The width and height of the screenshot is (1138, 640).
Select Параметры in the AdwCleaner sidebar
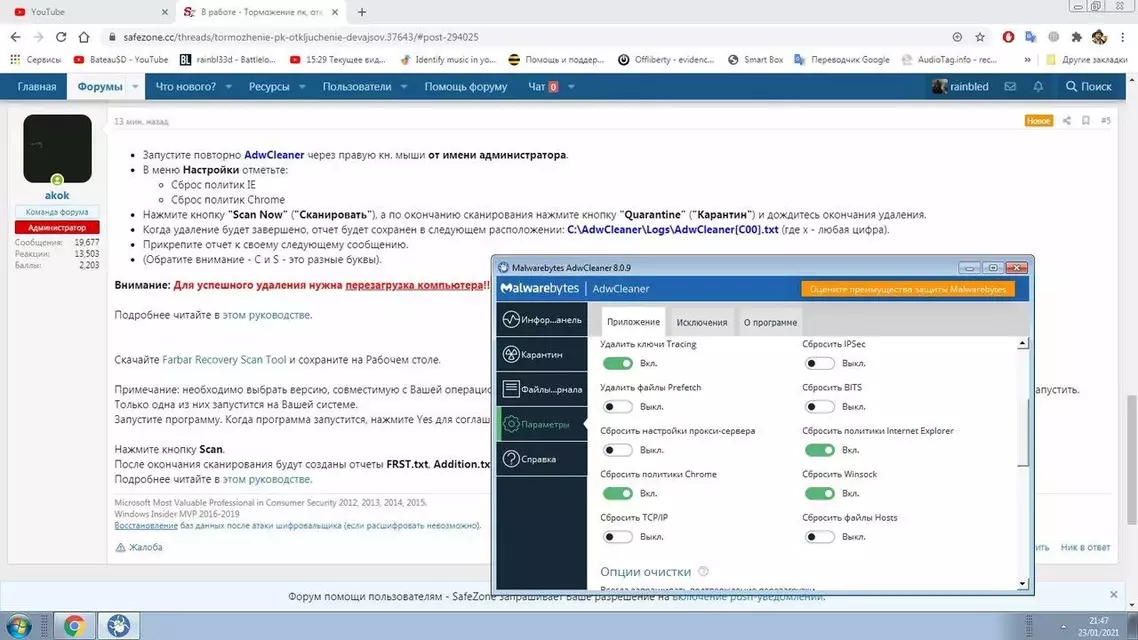tap(542, 424)
